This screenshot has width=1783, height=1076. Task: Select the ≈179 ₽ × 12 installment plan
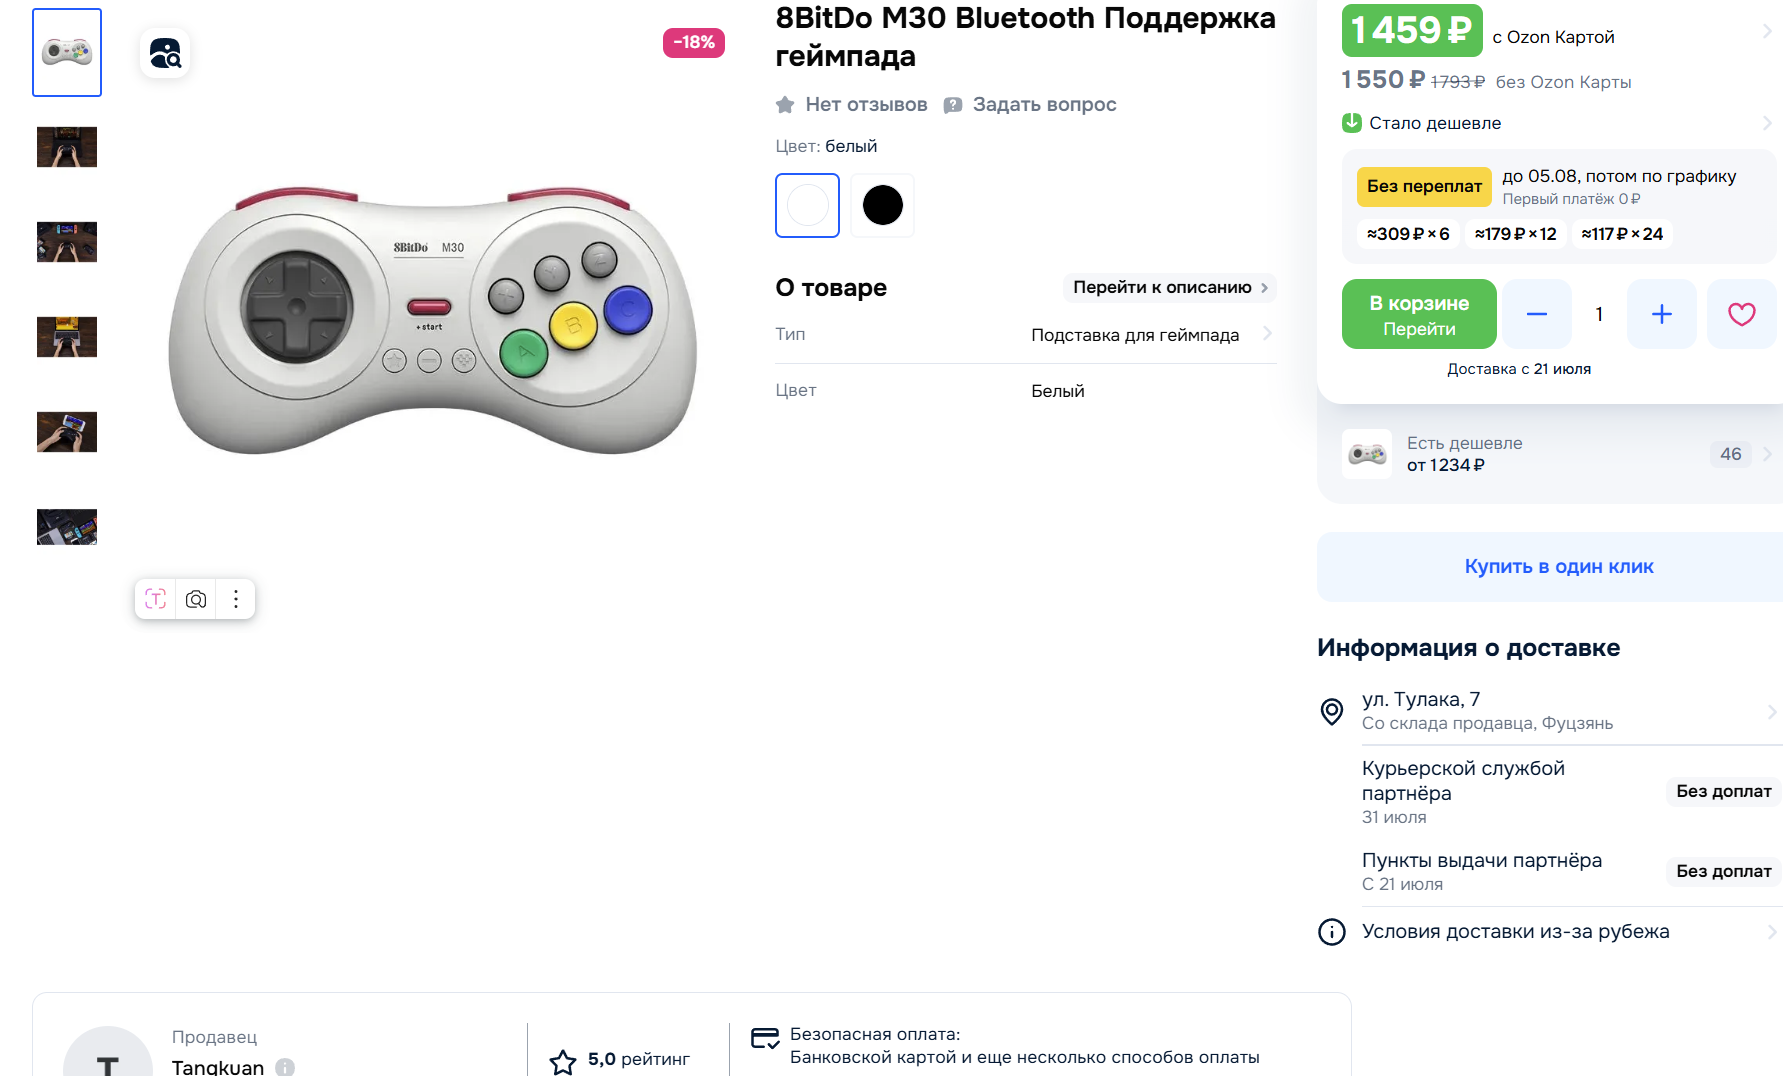coord(1515,234)
